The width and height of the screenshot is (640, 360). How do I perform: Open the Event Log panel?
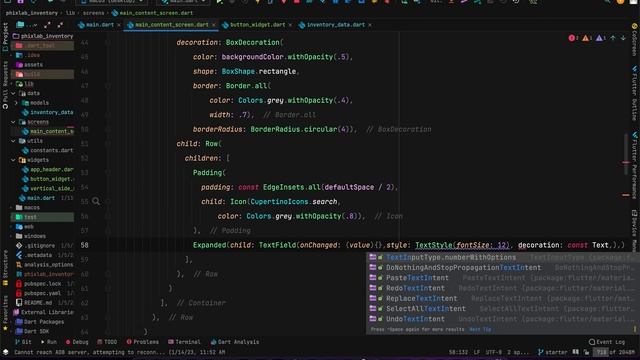coord(607,342)
